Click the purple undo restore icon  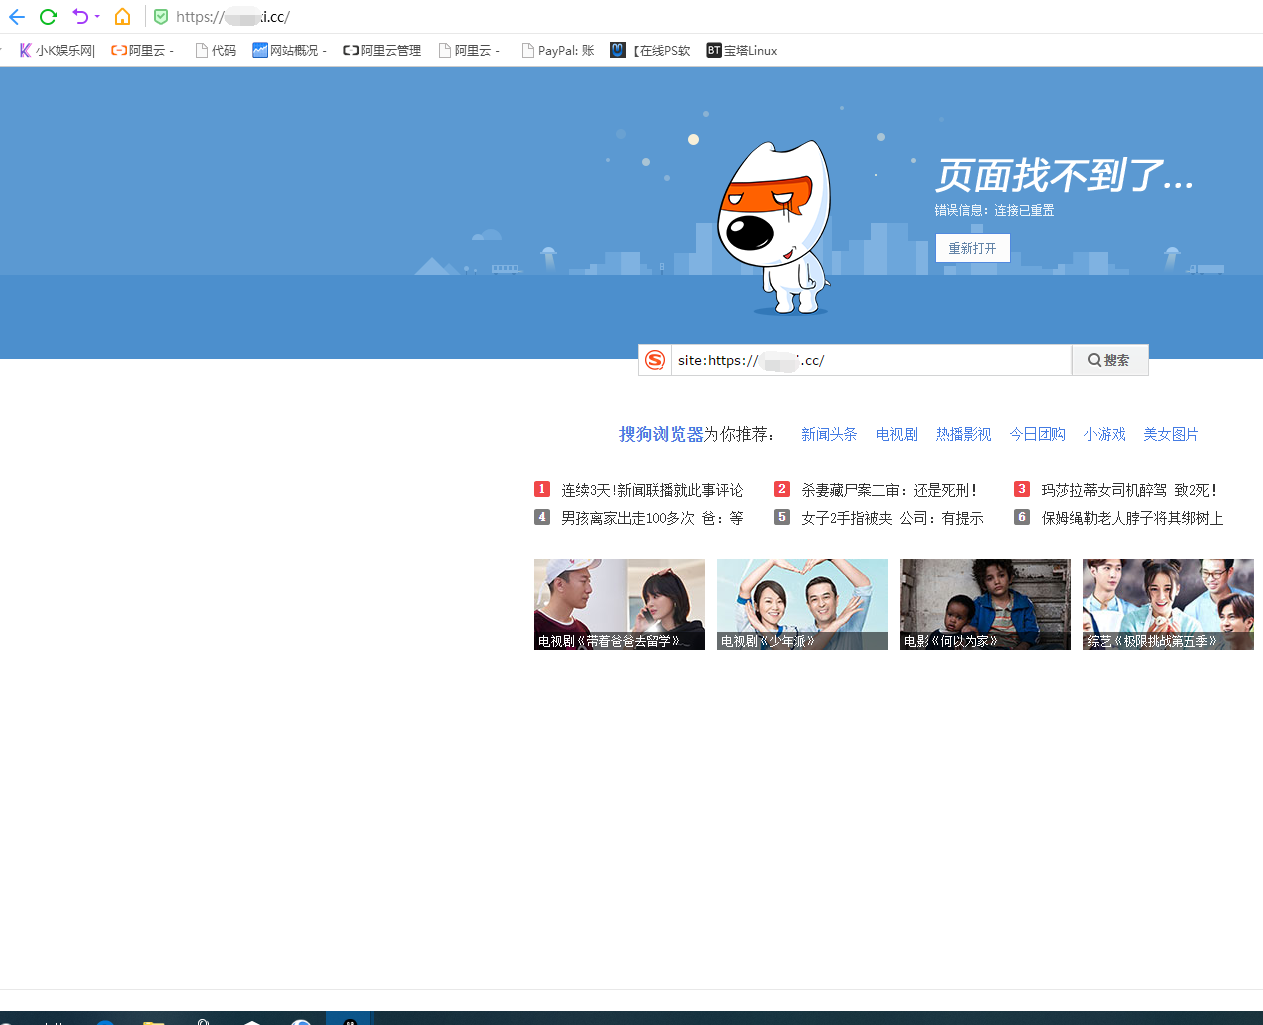pyautogui.click(x=80, y=17)
